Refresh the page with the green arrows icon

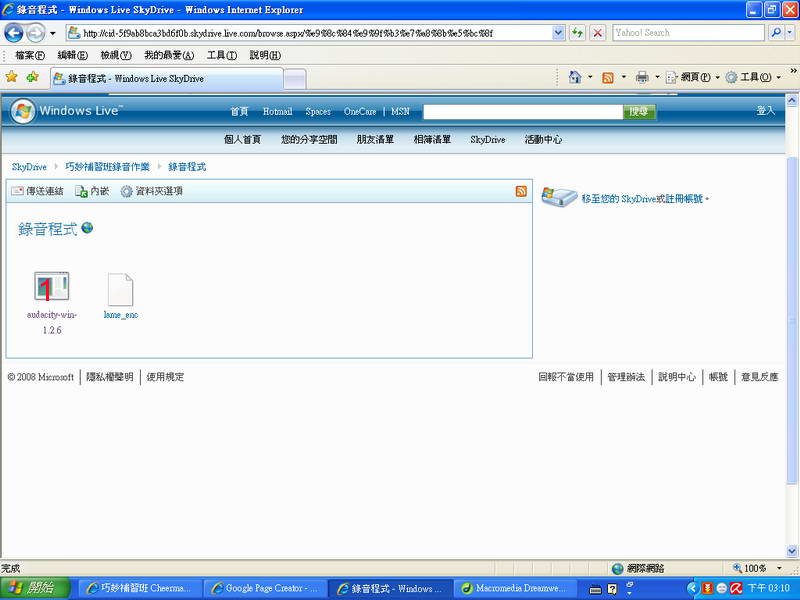577,33
